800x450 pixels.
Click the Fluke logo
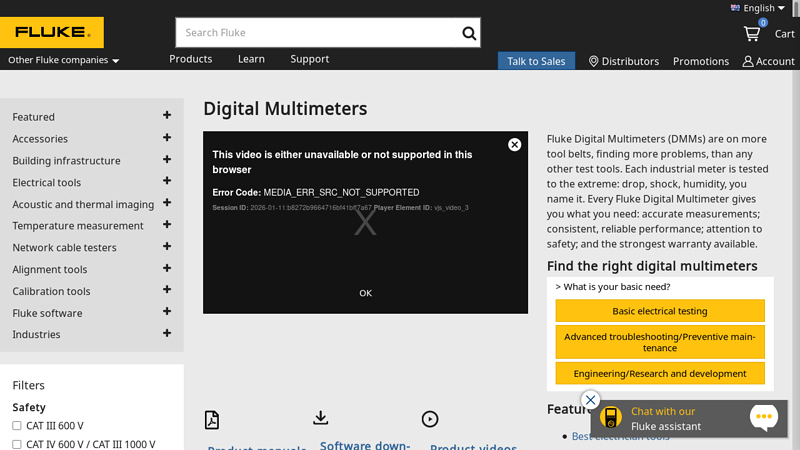click(x=52, y=32)
